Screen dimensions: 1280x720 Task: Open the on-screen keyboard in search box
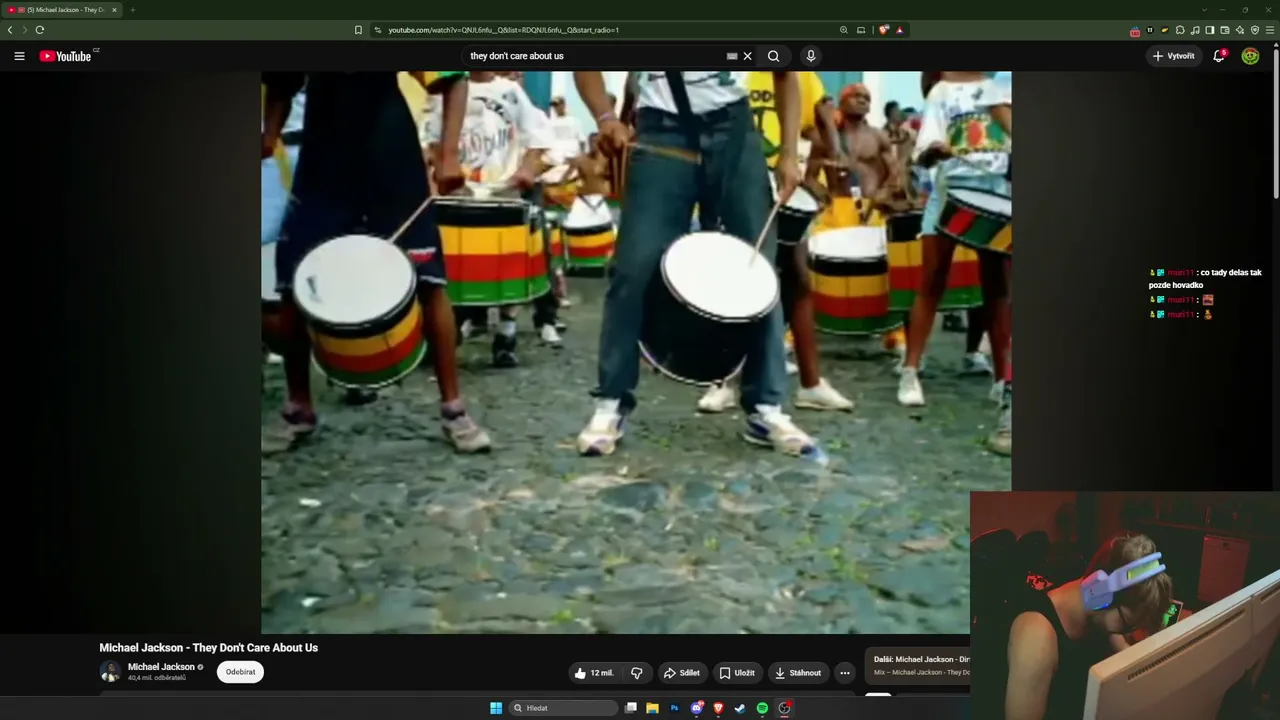732,56
